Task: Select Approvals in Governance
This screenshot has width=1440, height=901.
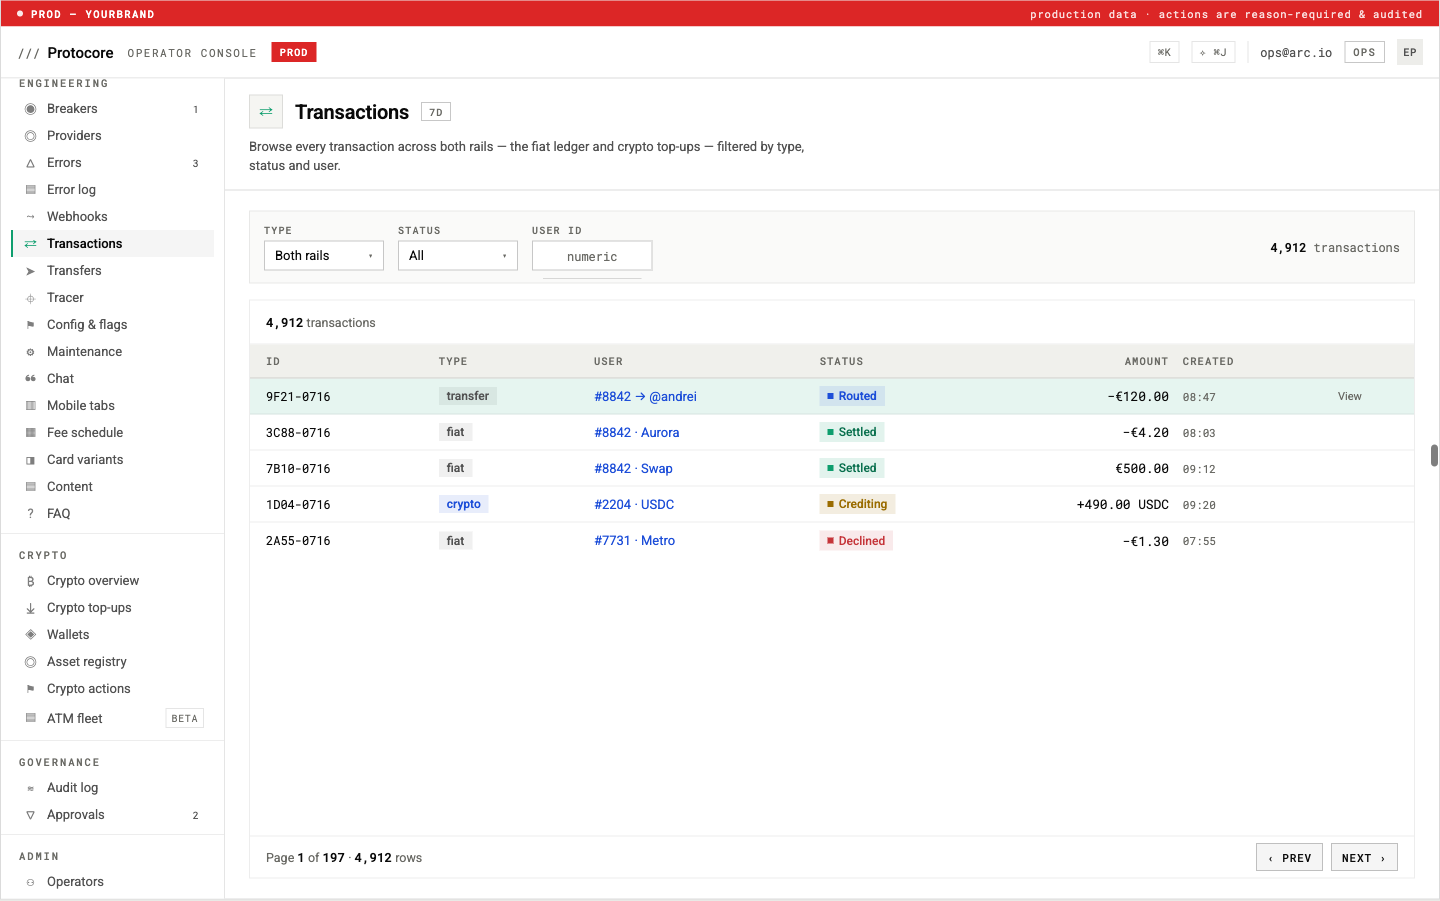Action: pyautogui.click(x=113, y=815)
